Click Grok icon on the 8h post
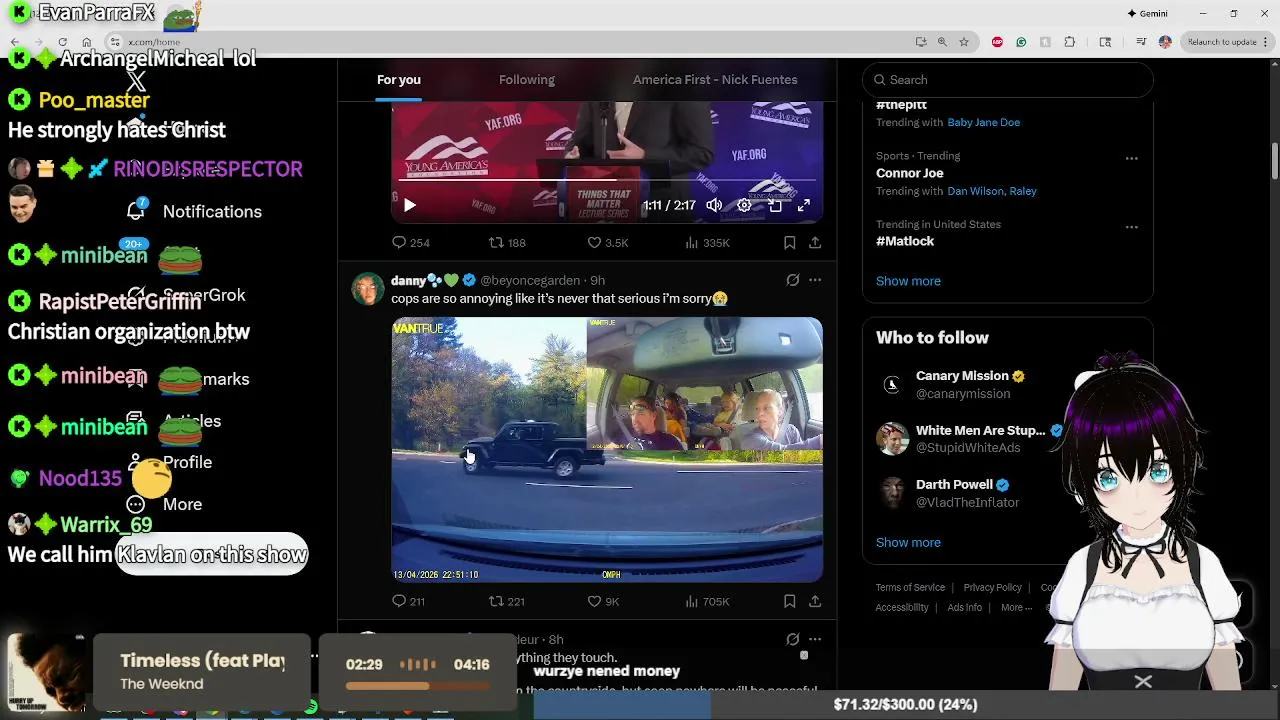This screenshot has width=1280, height=720. [x=792, y=639]
